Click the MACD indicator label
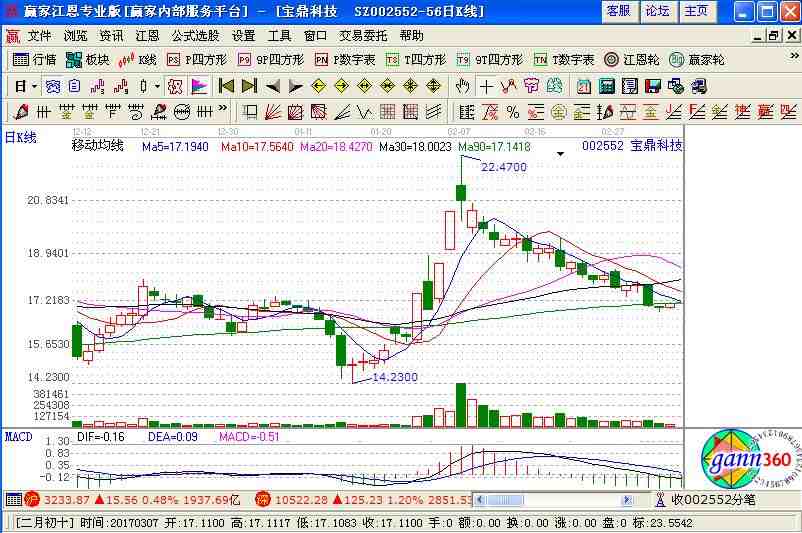 coord(18,437)
